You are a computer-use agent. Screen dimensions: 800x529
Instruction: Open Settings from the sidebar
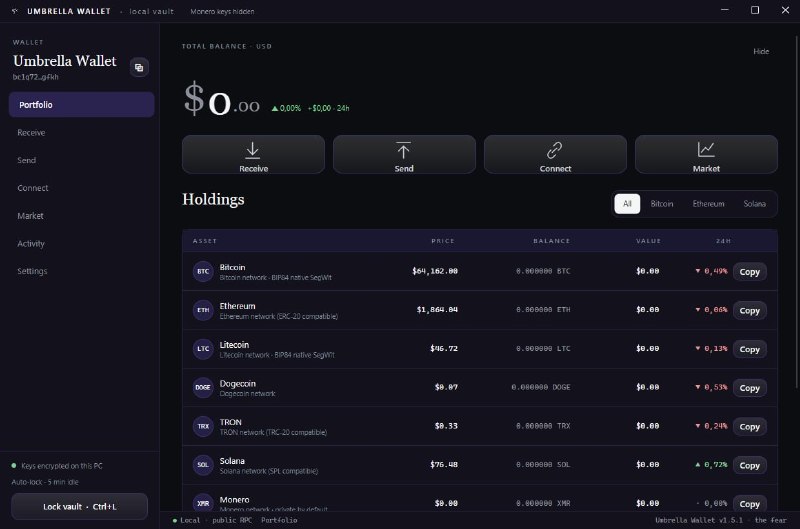coord(32,271)
